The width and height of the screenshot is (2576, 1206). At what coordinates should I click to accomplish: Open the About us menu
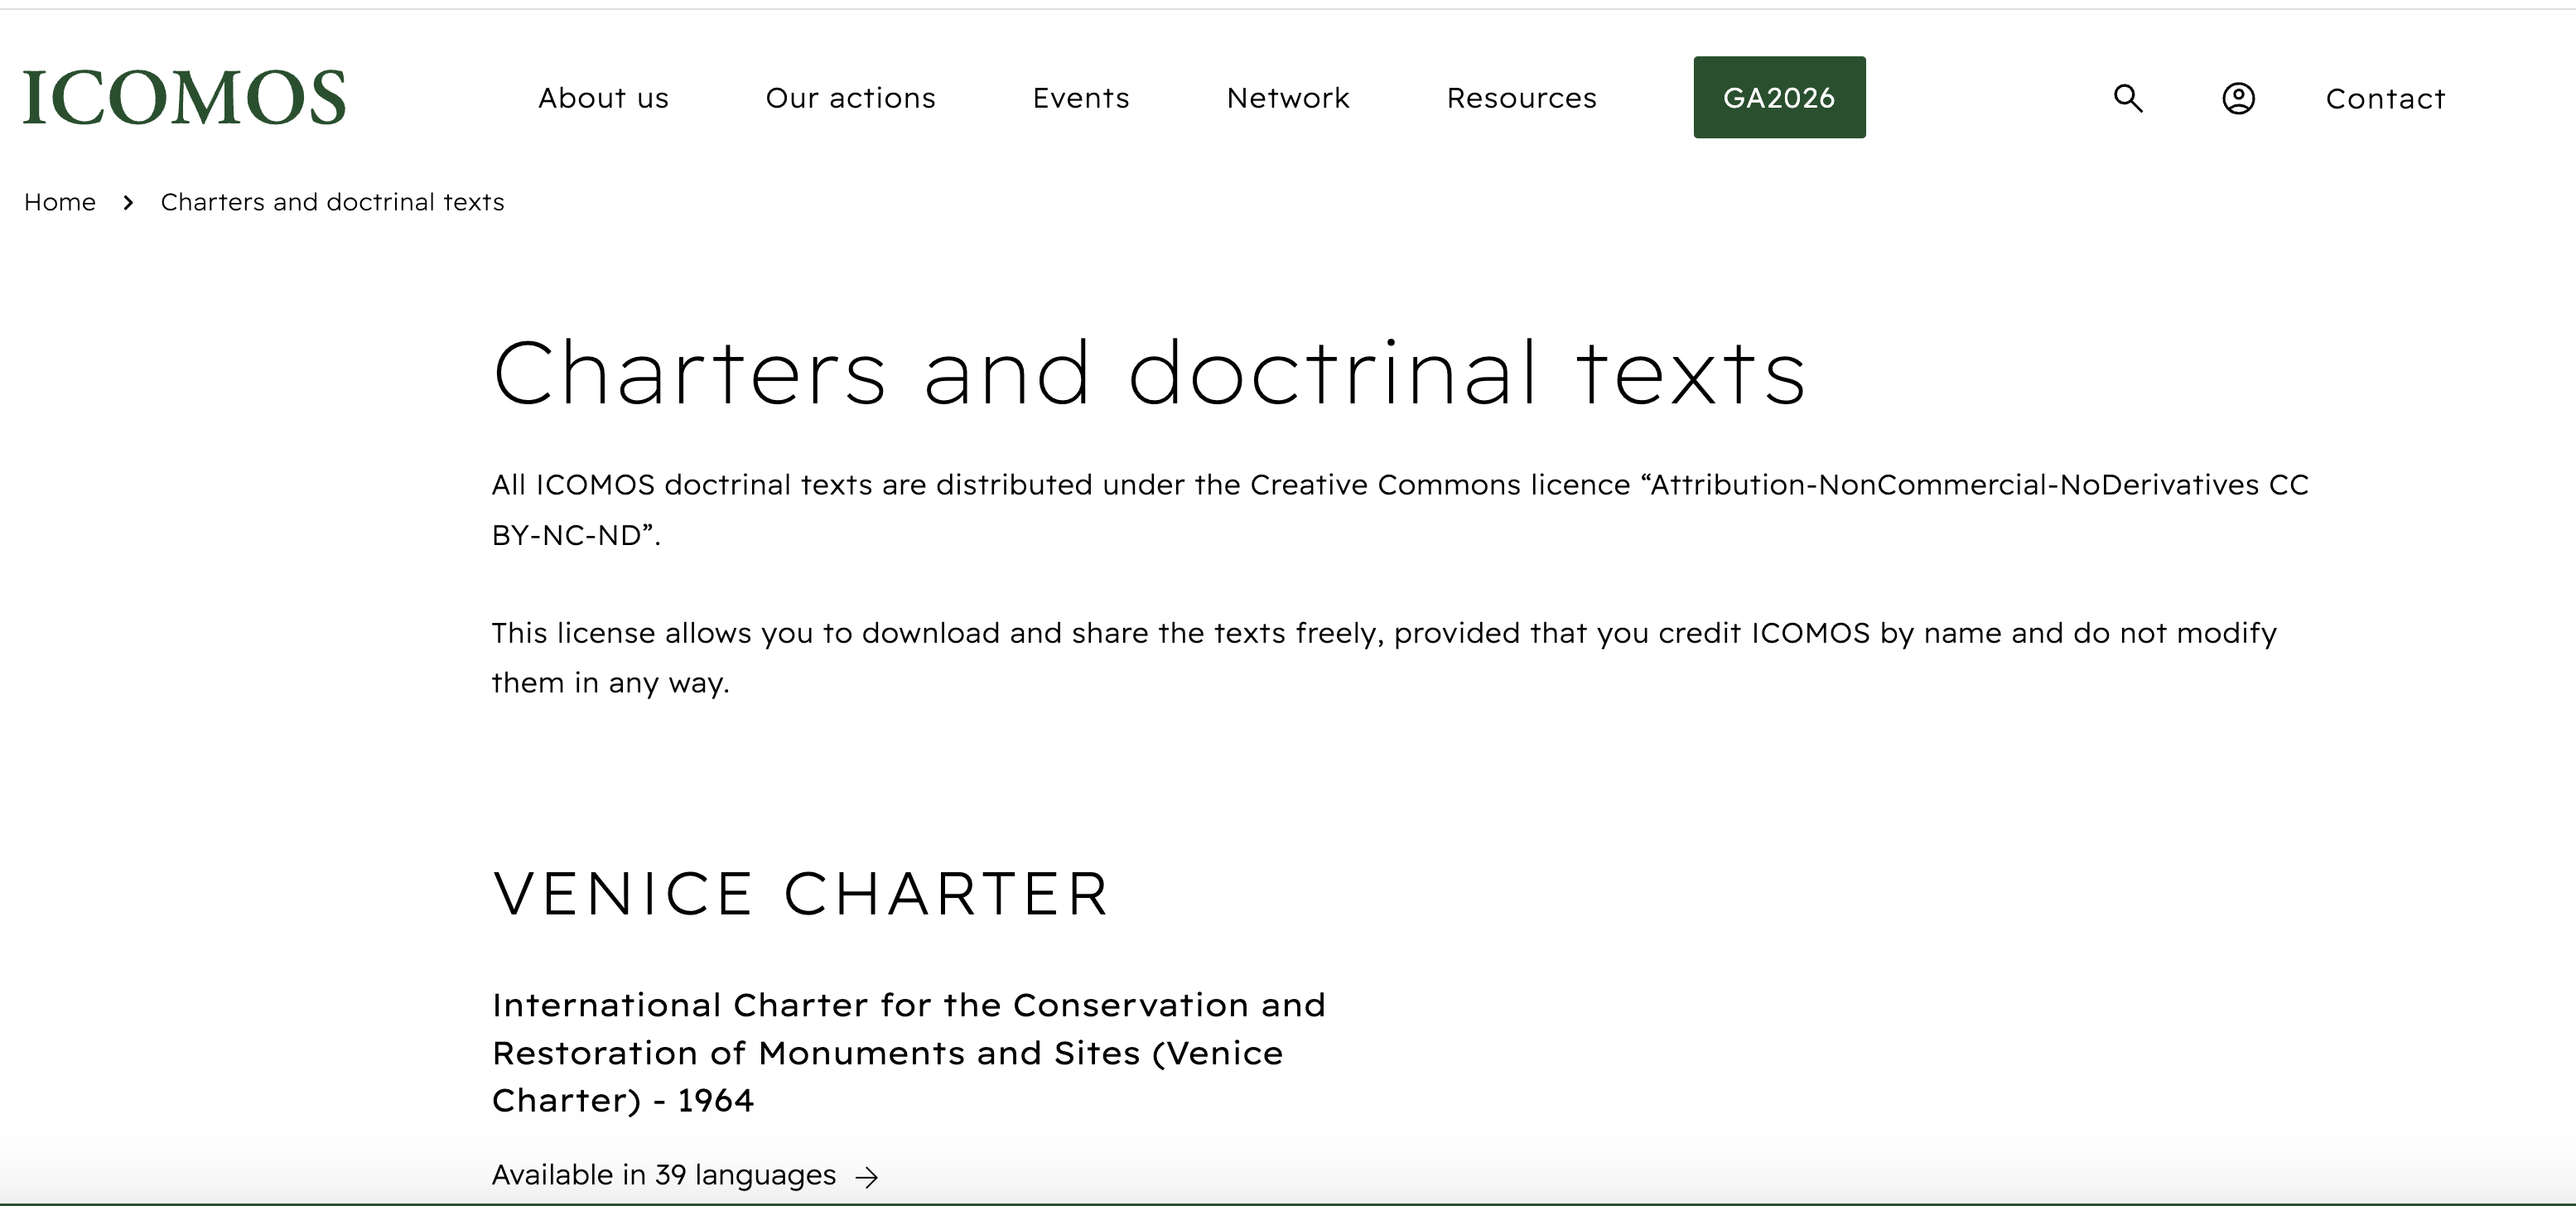603,98
